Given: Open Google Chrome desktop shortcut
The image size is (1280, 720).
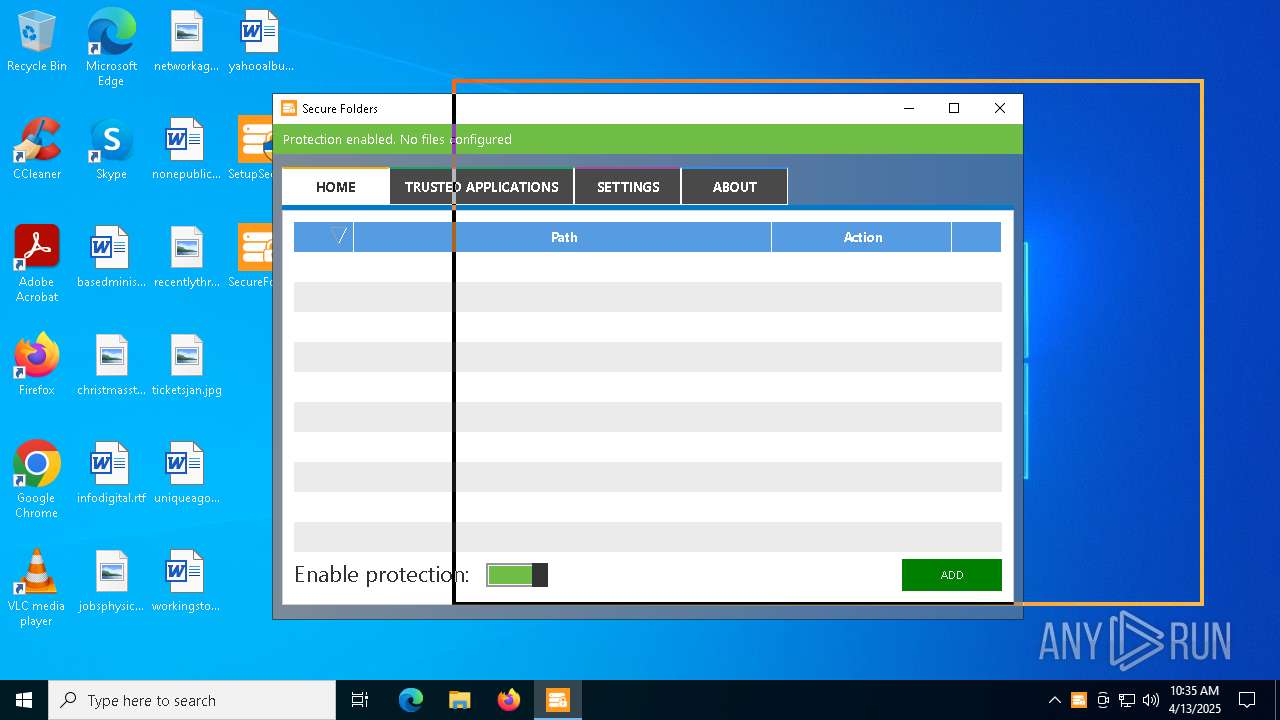Looking at the screenshot, I should (37, 479).
